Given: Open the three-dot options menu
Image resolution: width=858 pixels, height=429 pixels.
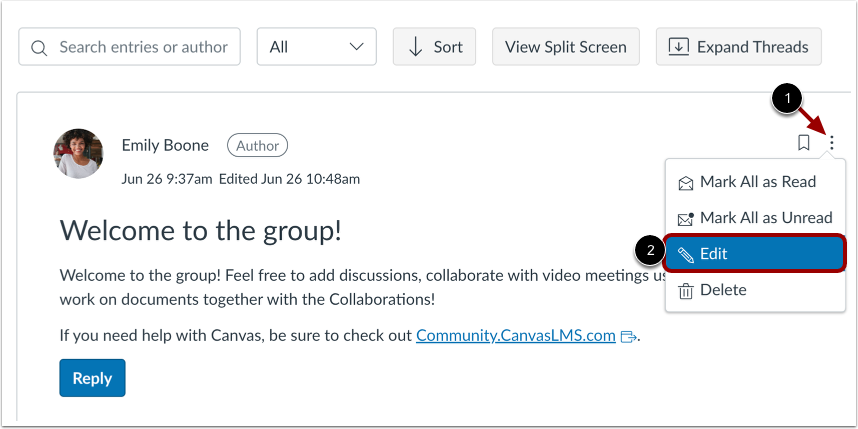Looking at the screenshot, I should [831, 143].
